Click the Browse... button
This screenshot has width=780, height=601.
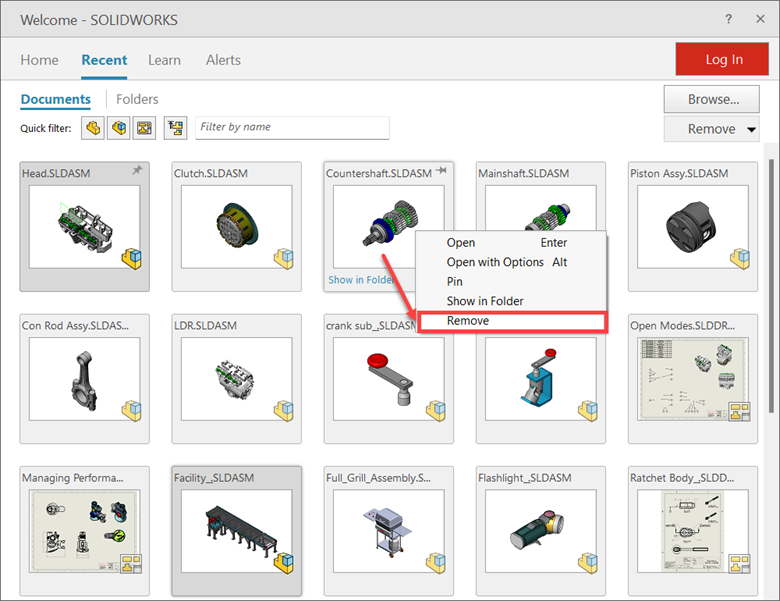(711, 99)
